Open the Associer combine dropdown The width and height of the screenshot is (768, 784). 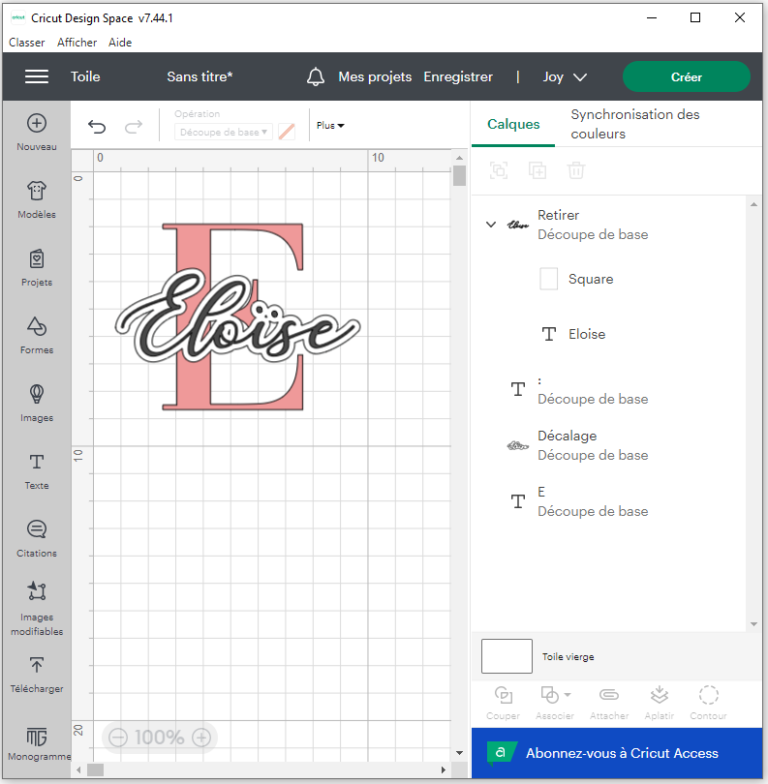[555, 703]
